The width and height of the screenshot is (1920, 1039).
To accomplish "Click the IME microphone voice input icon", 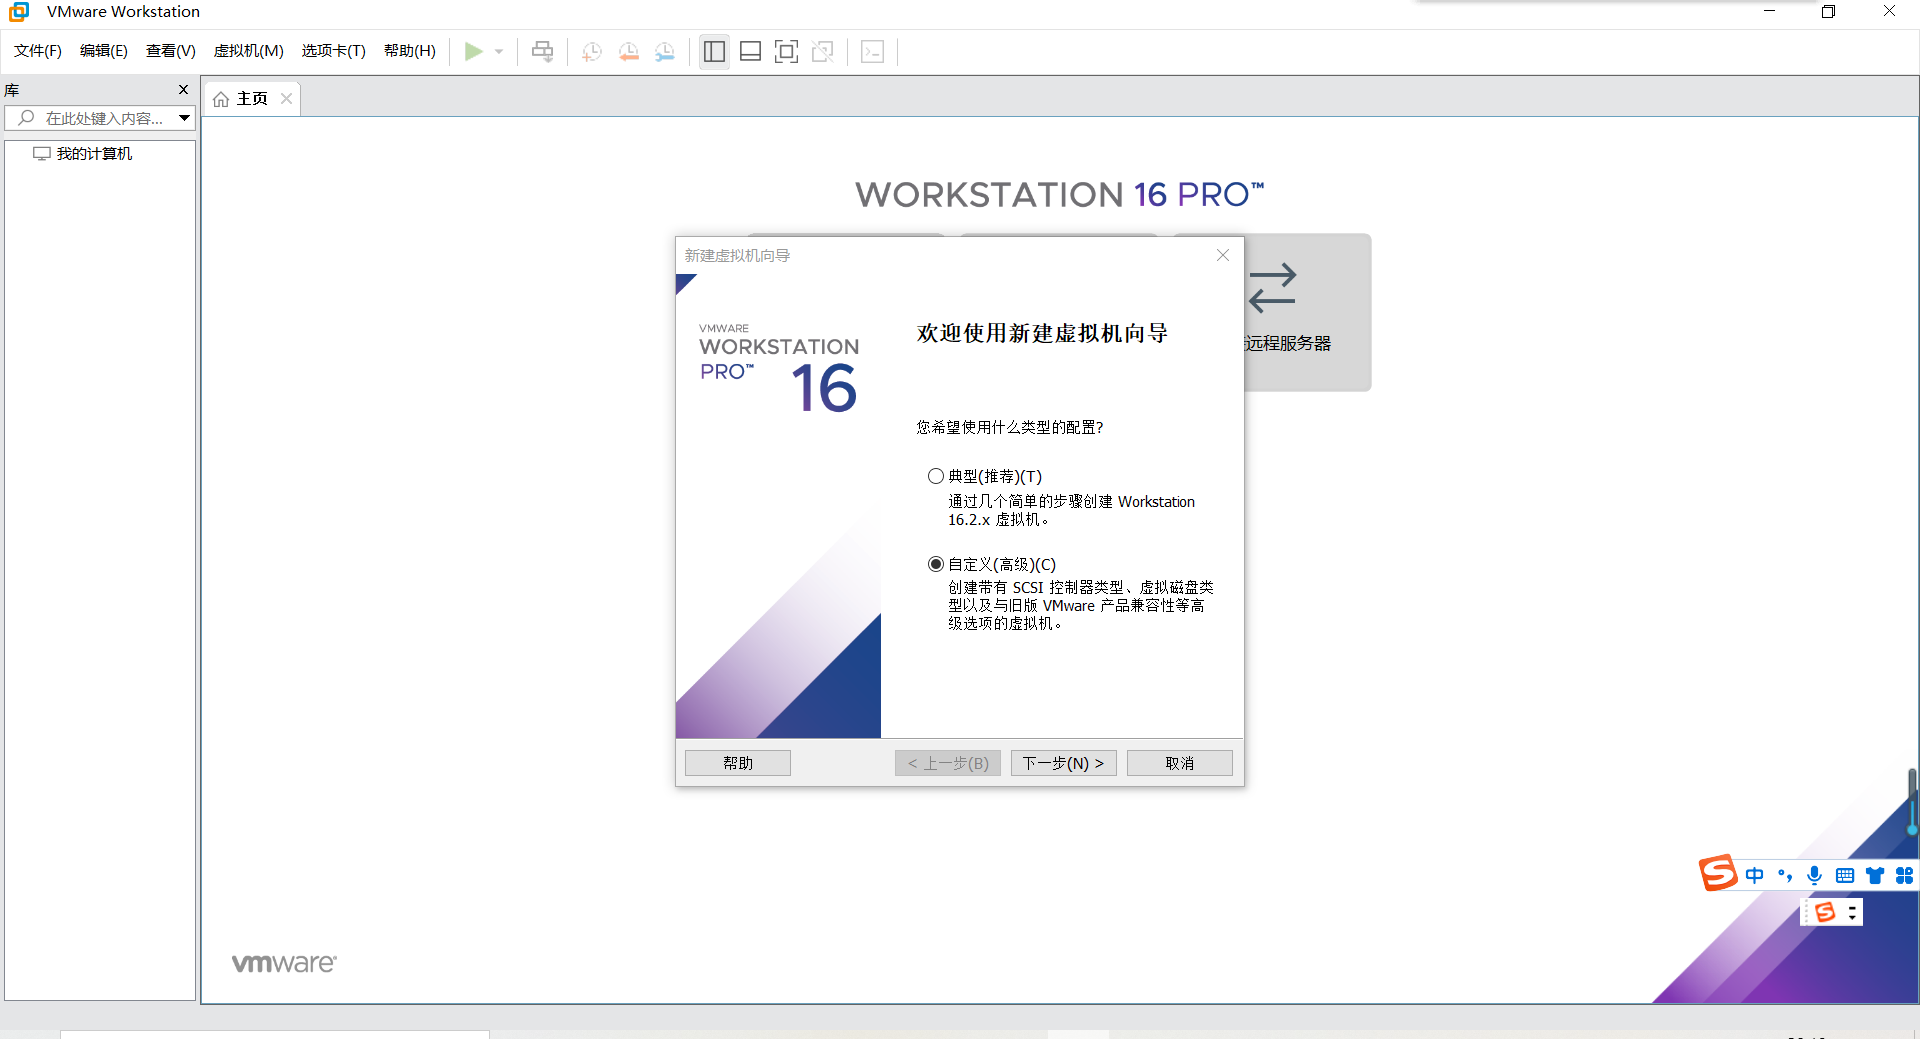I will [1815, 875].
